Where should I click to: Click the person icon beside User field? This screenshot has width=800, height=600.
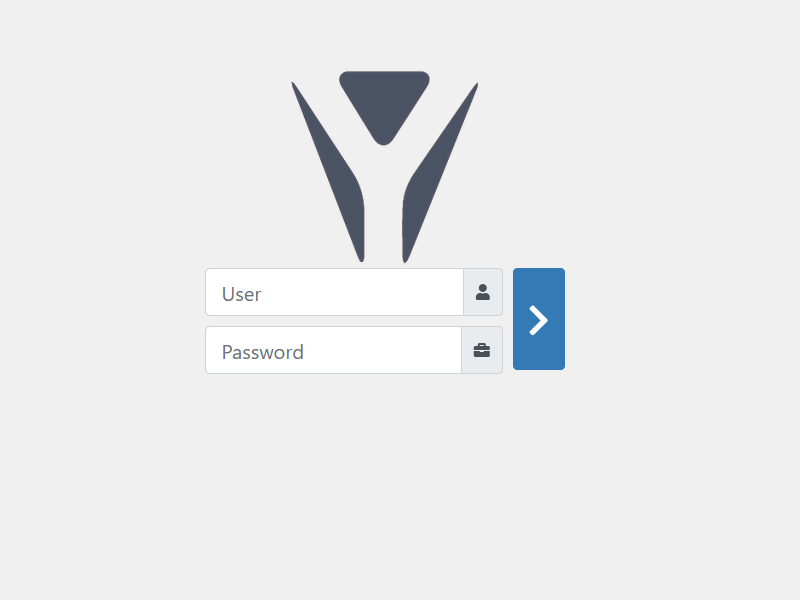coord(483,292)
